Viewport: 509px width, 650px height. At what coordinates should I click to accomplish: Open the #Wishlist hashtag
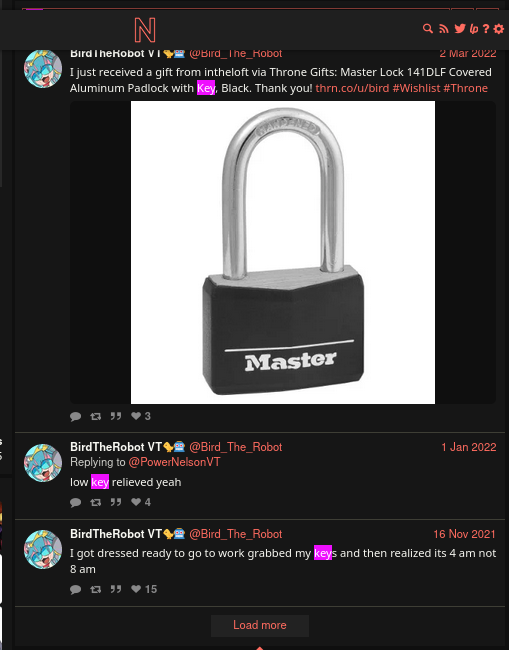(x=416, y=88)
